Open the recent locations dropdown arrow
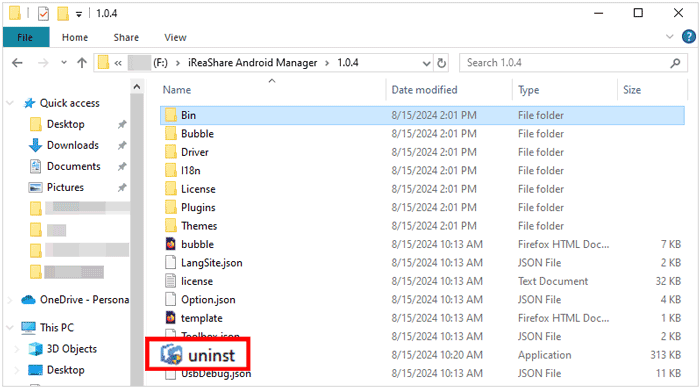Screen dimensions: 700x388 (x=64, y=63)
